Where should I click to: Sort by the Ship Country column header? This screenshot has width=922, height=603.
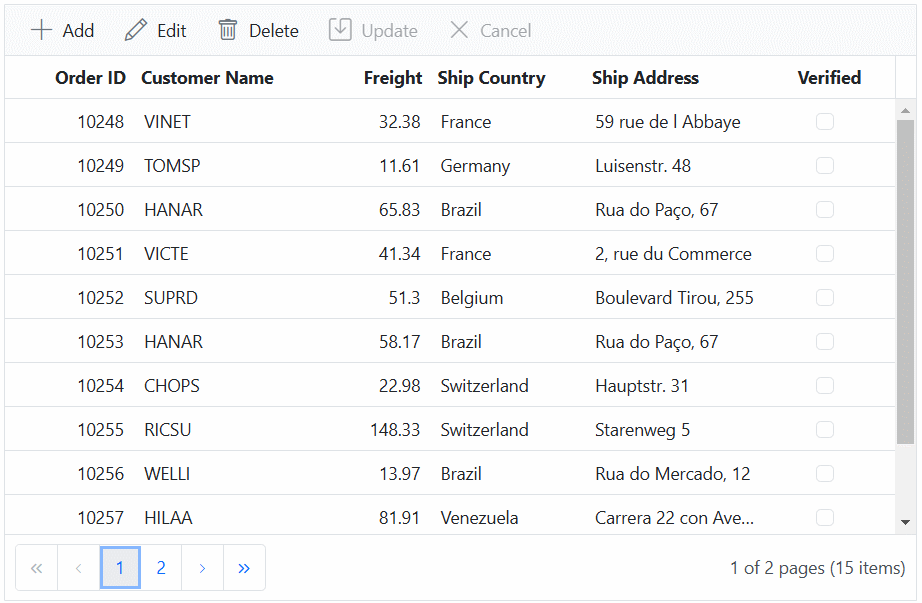(x=491, y=78)
